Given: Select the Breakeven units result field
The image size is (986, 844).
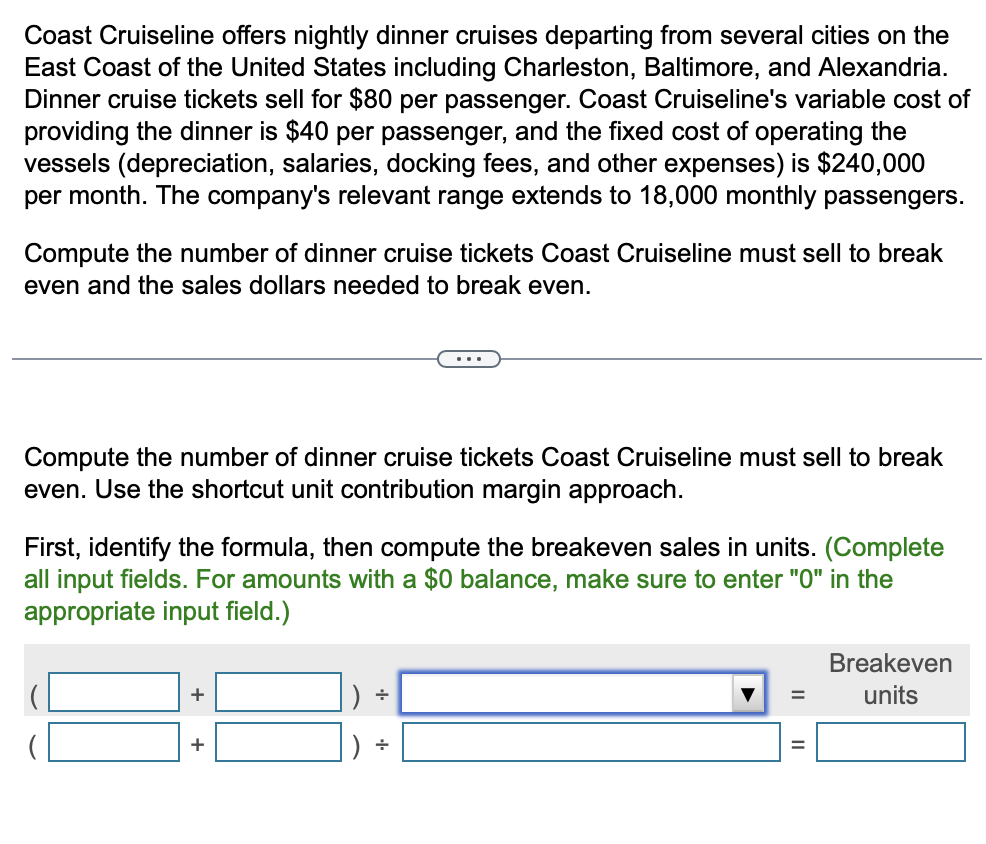Looking at the screenshot, I should point(890,742).
